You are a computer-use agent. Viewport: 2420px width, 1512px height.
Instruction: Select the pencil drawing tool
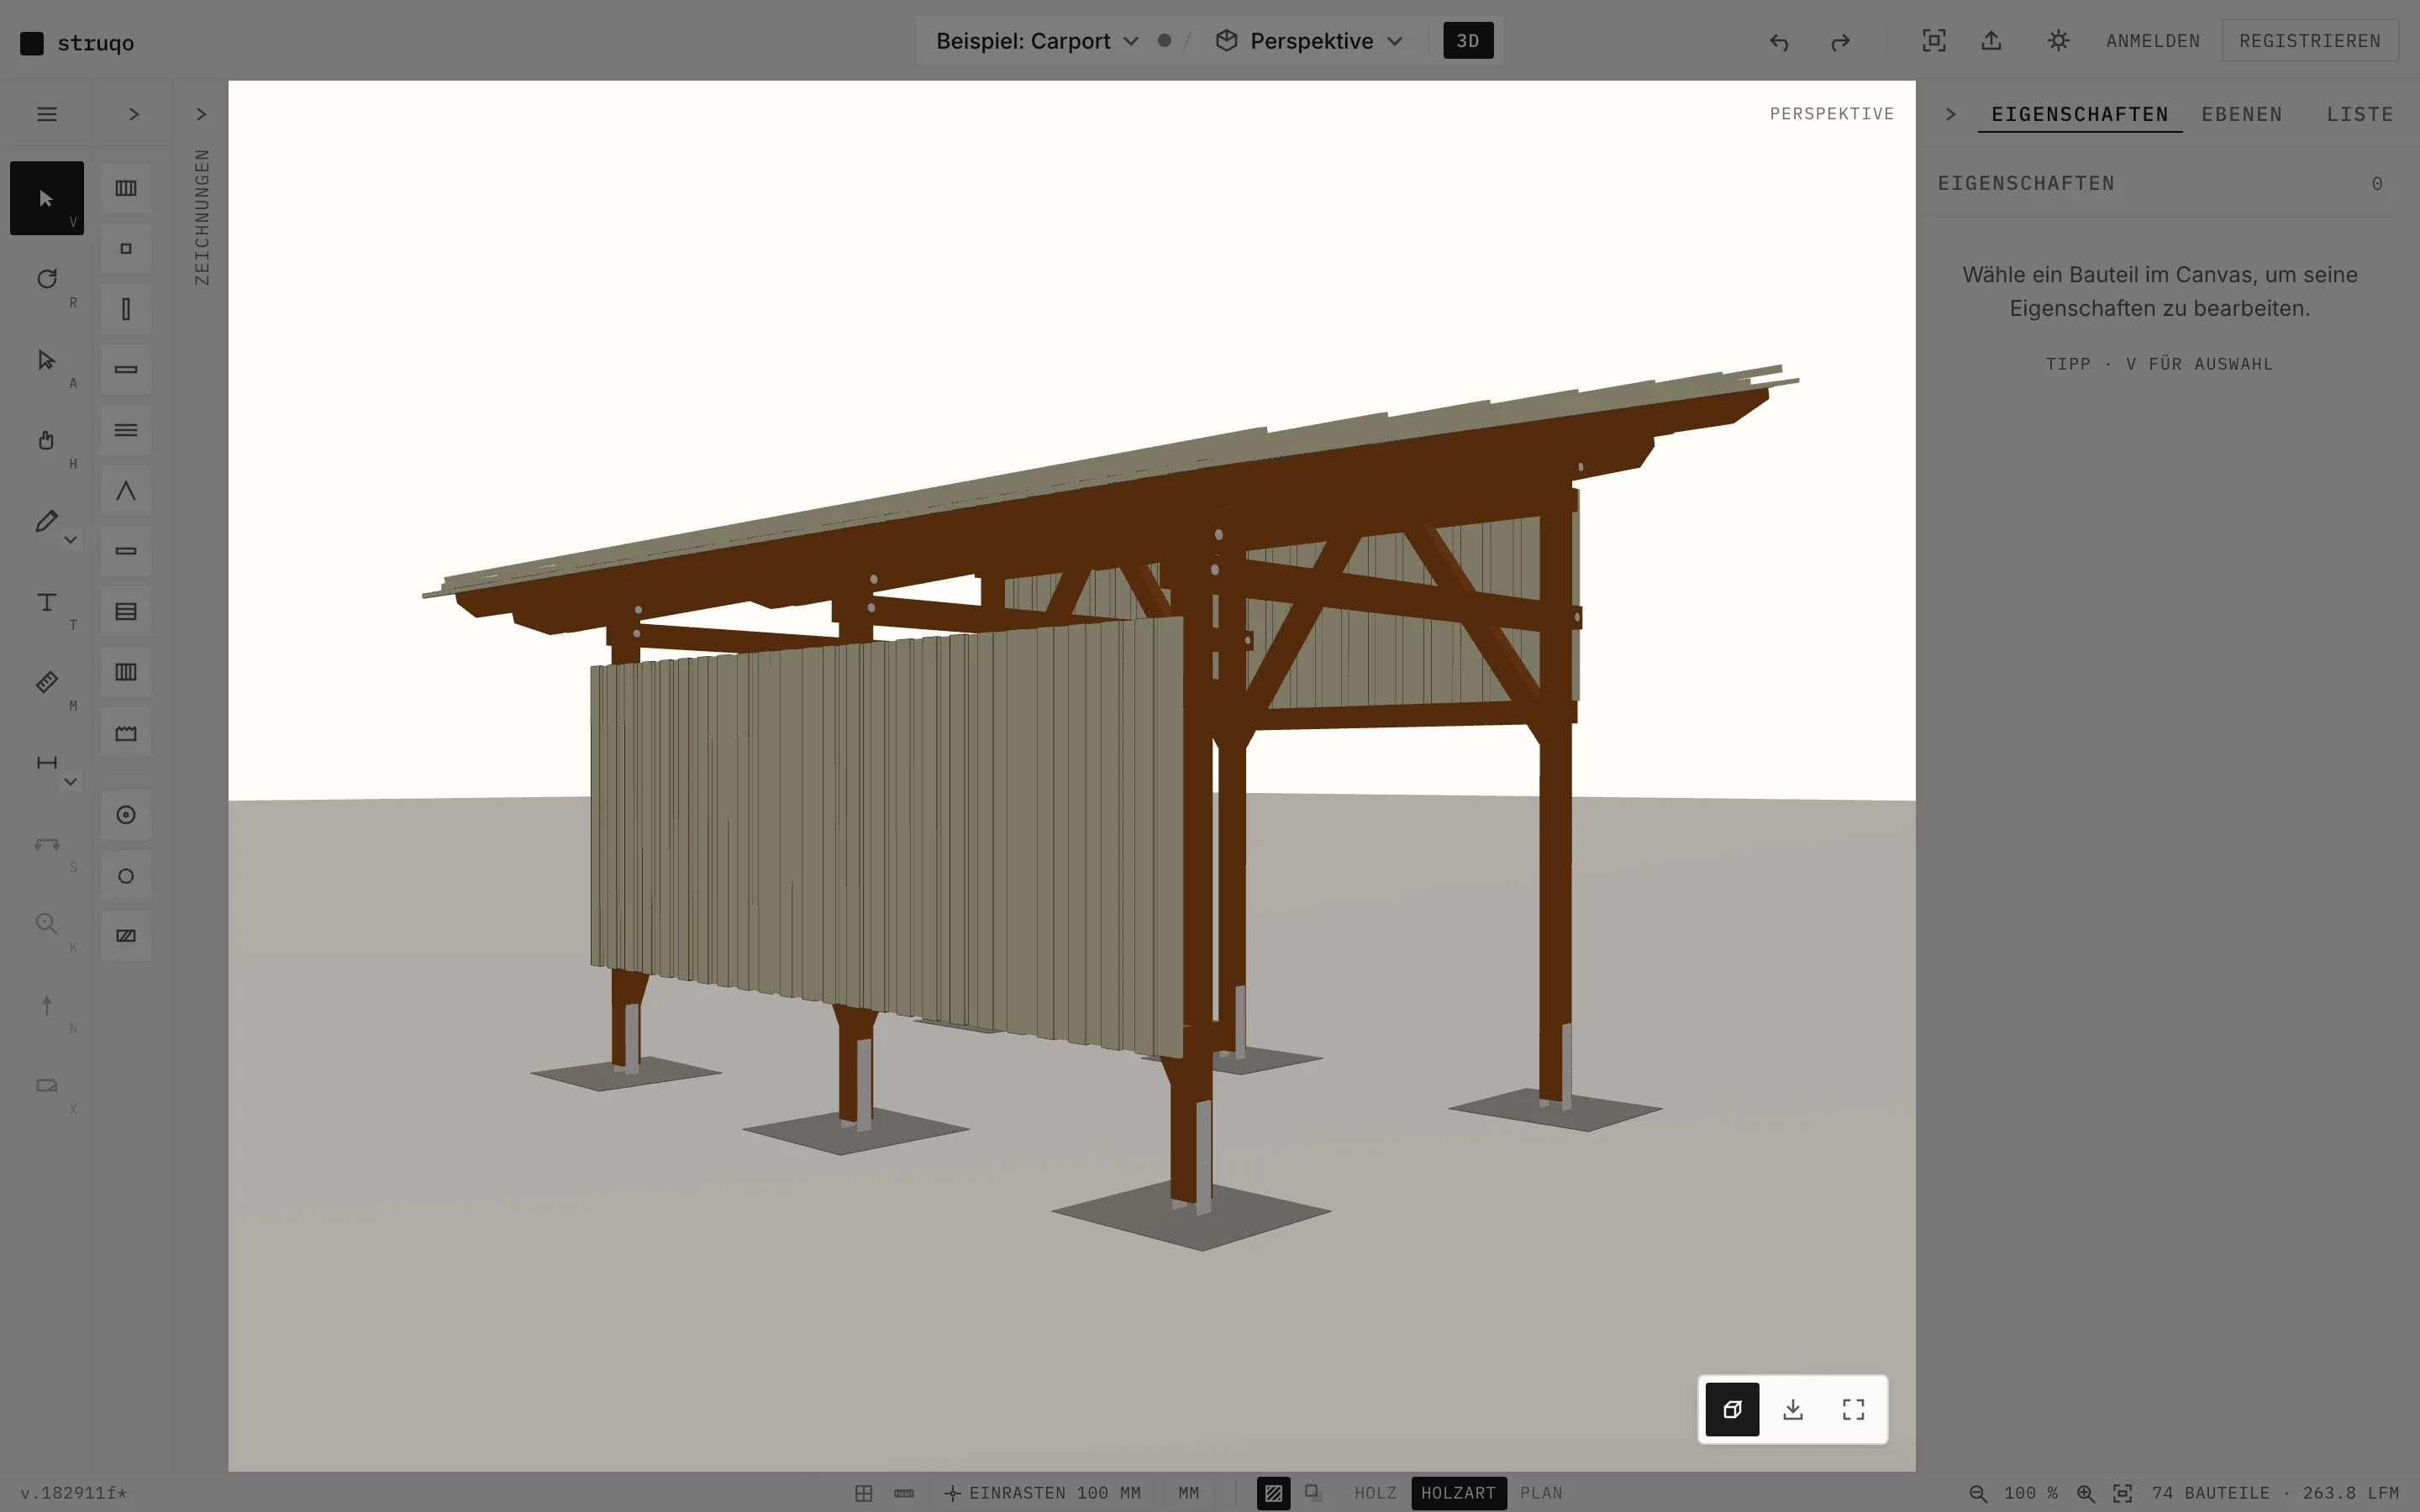point(46,521)
